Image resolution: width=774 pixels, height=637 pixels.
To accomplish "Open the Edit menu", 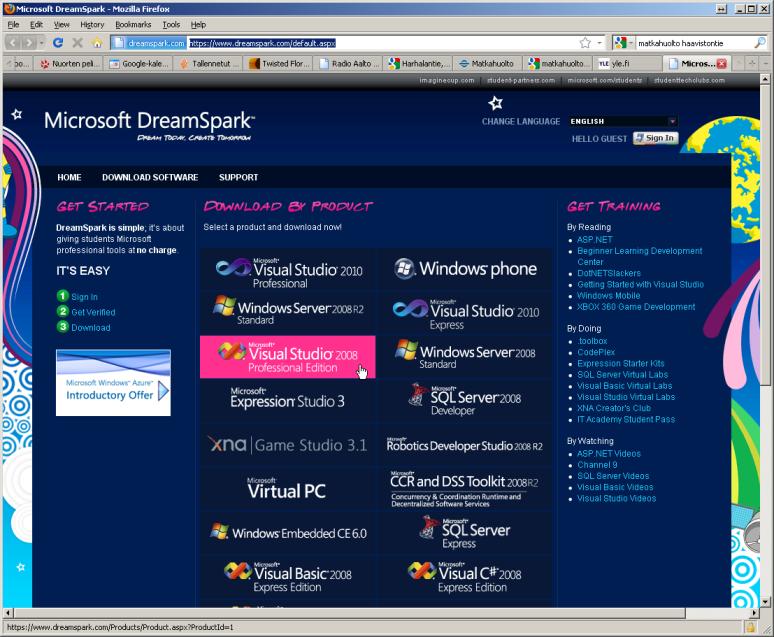I will tap(36, 24).
